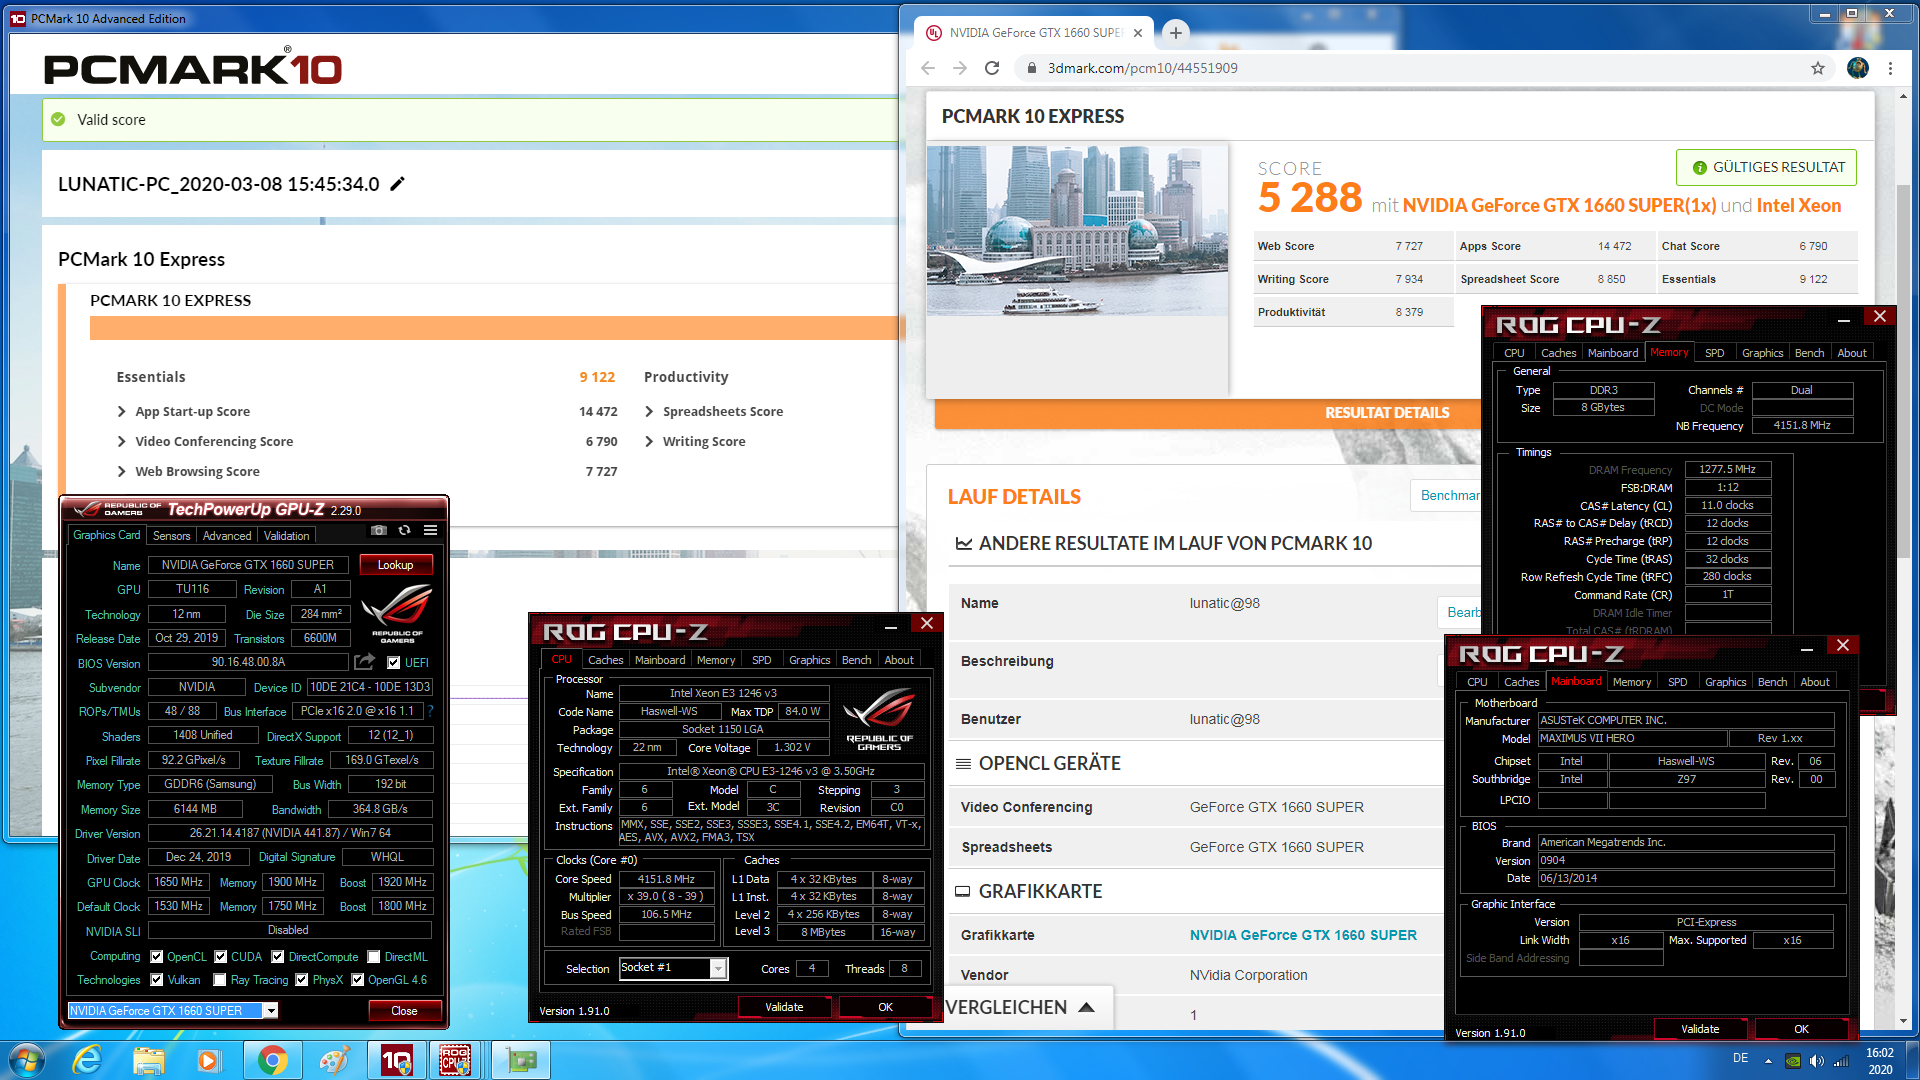Screen dimensions: 1920x1080
Task: Open Windows Media Player from taskbar
Action: coord(208,1060)
